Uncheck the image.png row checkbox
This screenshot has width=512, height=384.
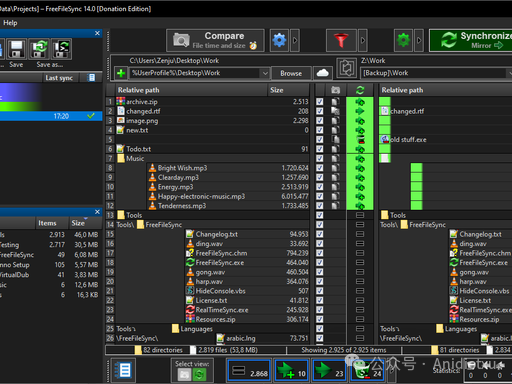click(x=319, y=120)
